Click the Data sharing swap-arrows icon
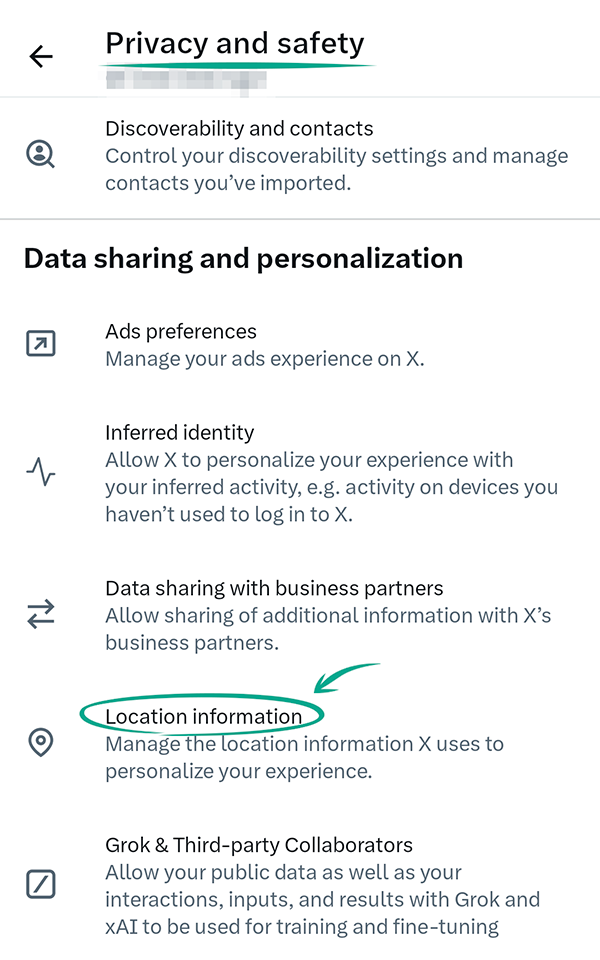 coord(41,615)
